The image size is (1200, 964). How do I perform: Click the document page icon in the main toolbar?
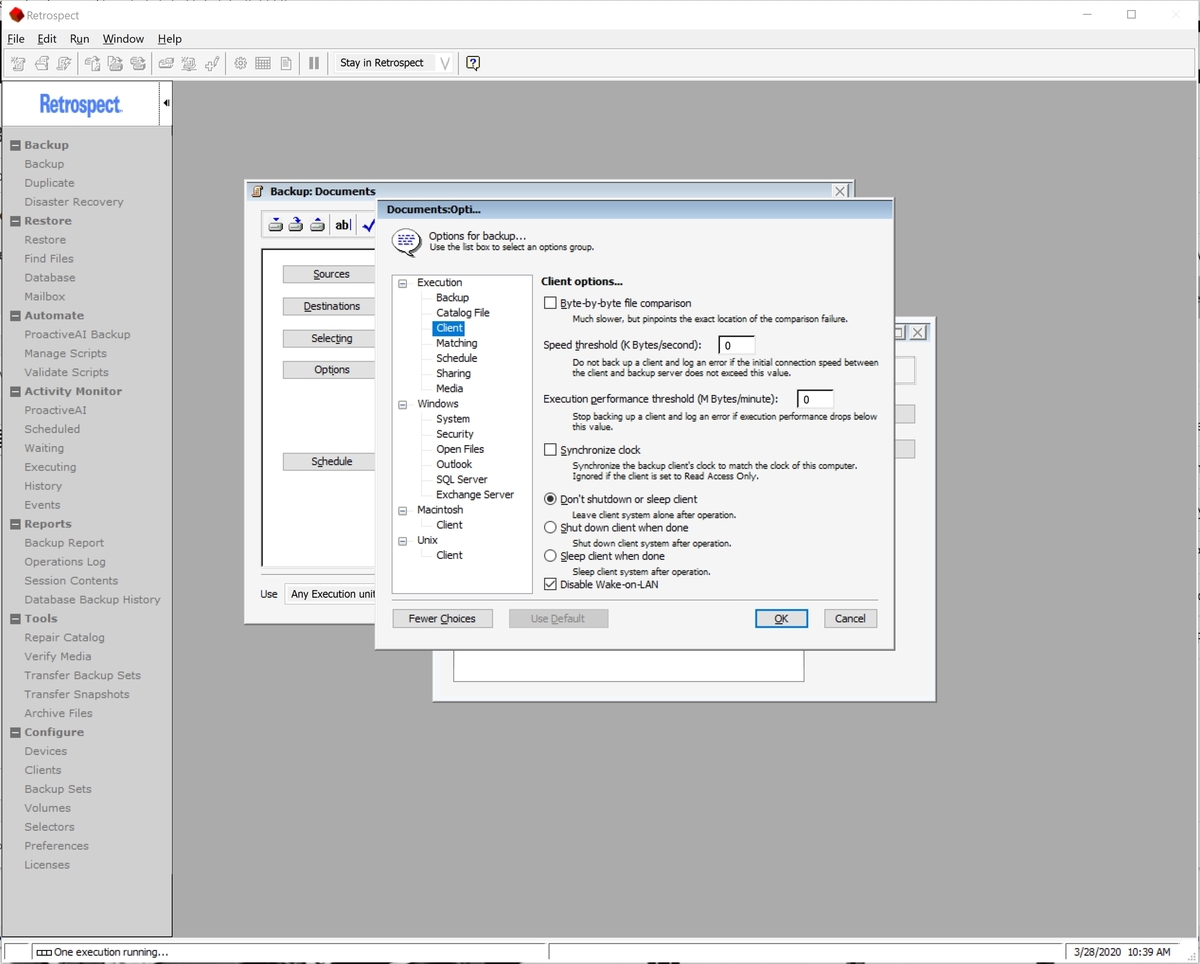[x=286, y=63]
